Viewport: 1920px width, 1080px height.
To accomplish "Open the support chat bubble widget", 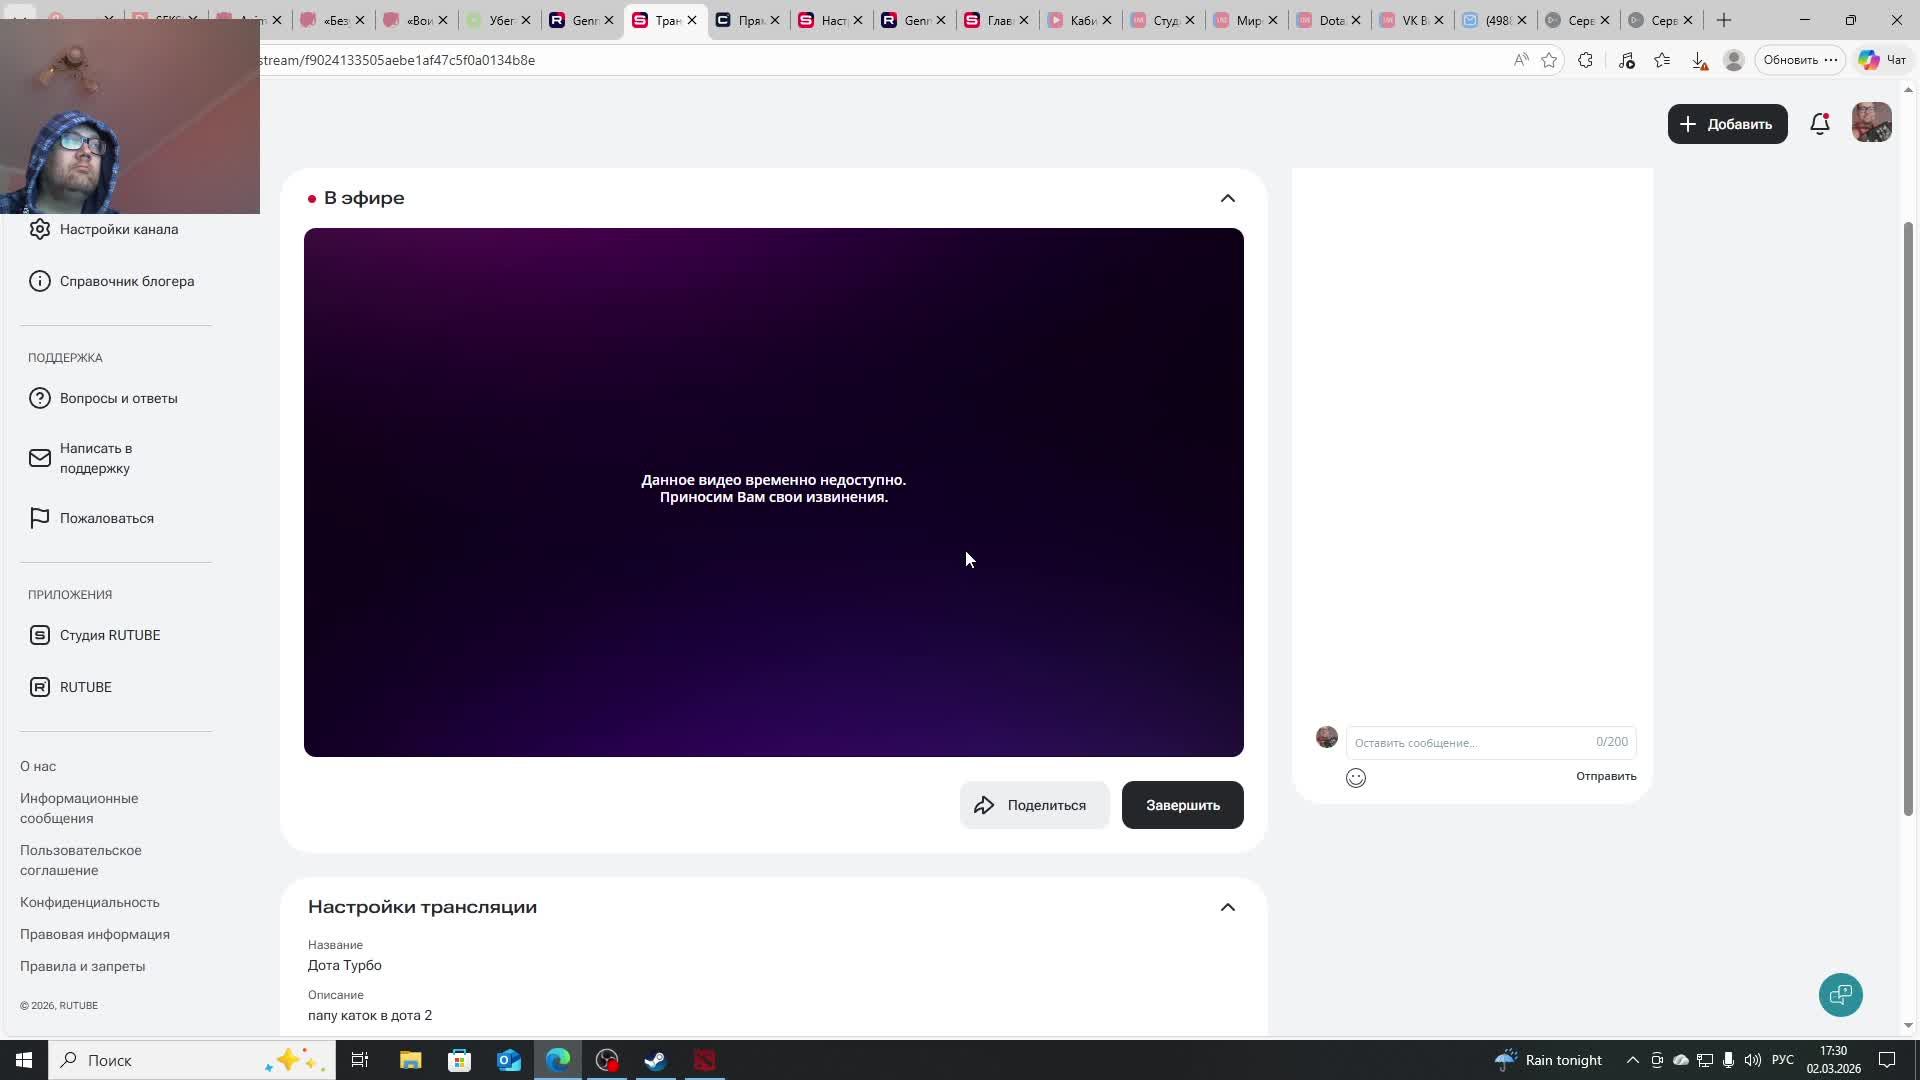I will [x=1840, y=995].
